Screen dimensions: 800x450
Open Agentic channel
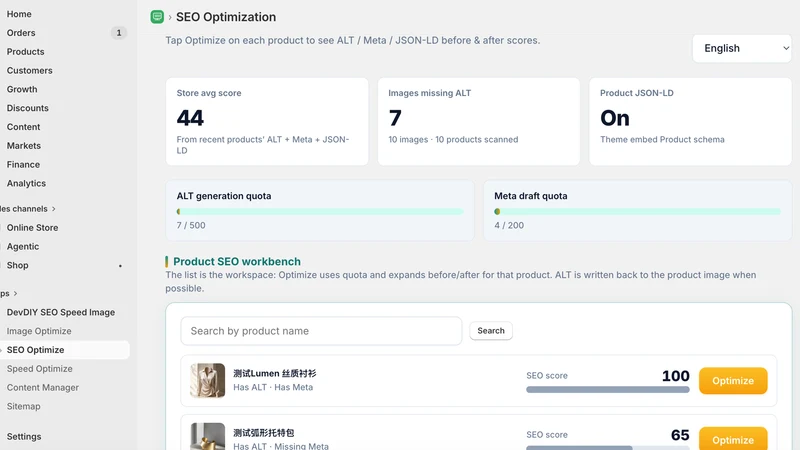click(22, 247)
